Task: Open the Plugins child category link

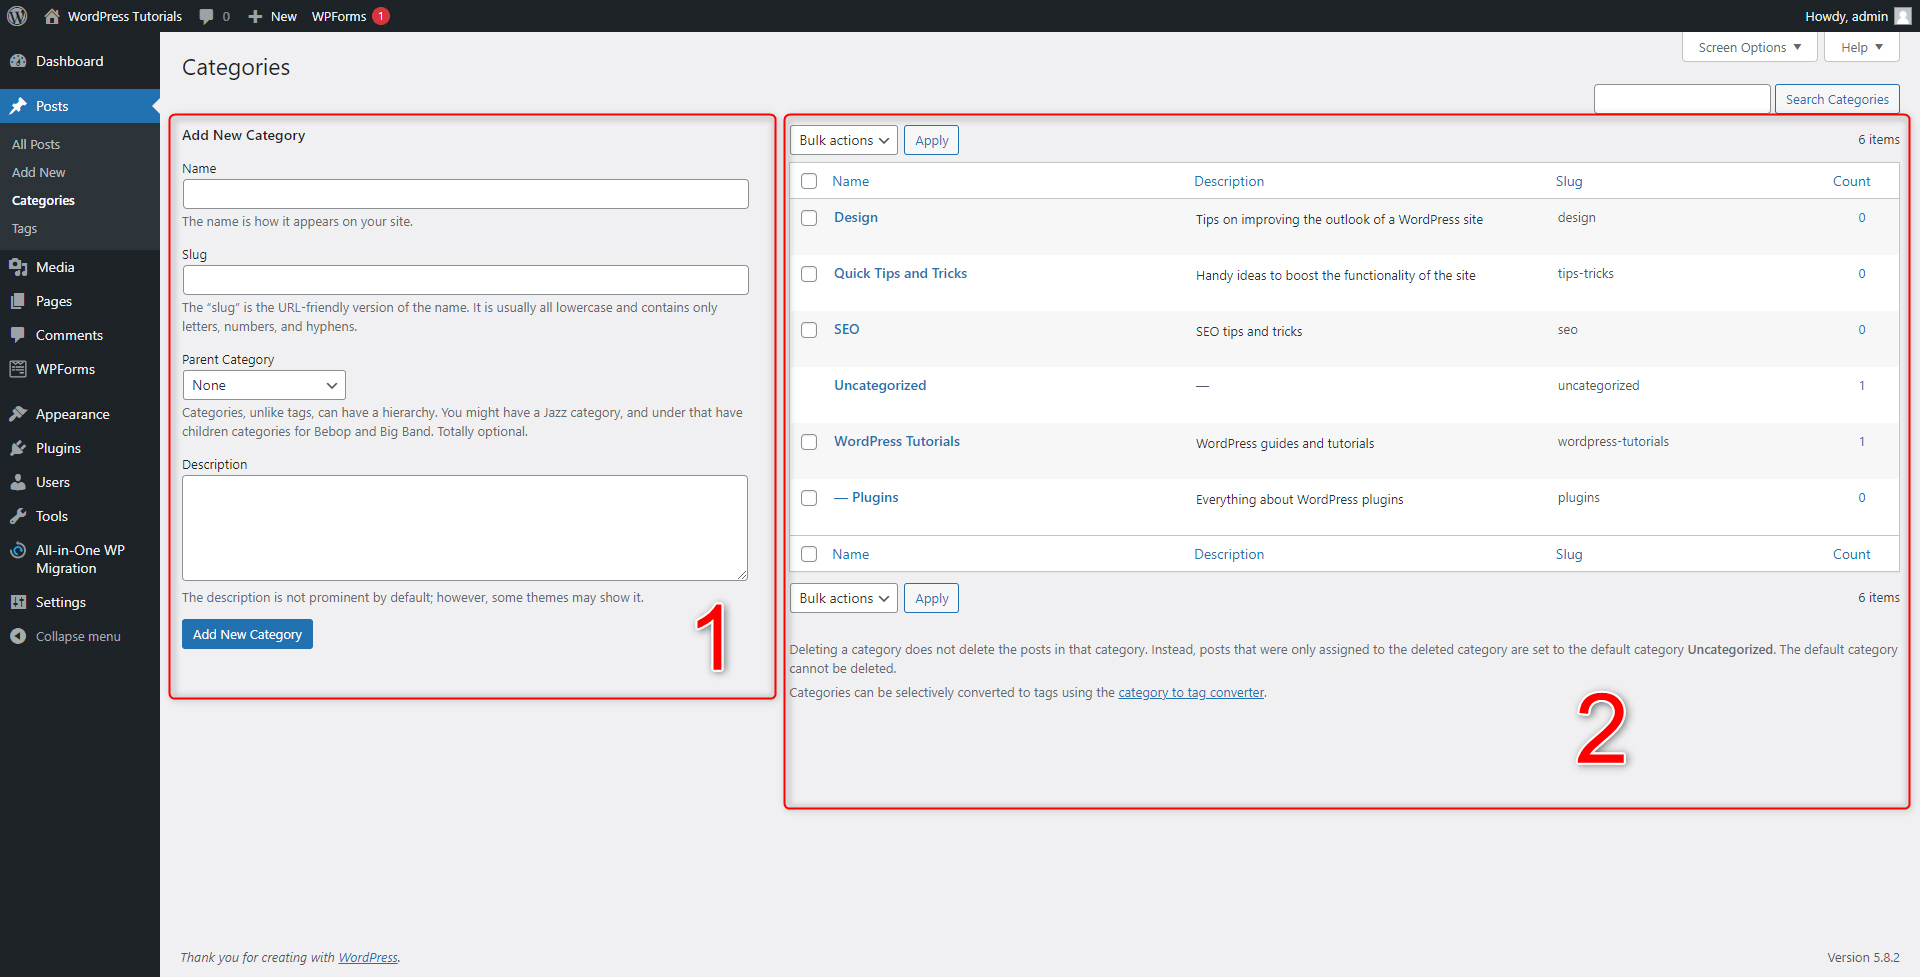Action: [866, 497]
